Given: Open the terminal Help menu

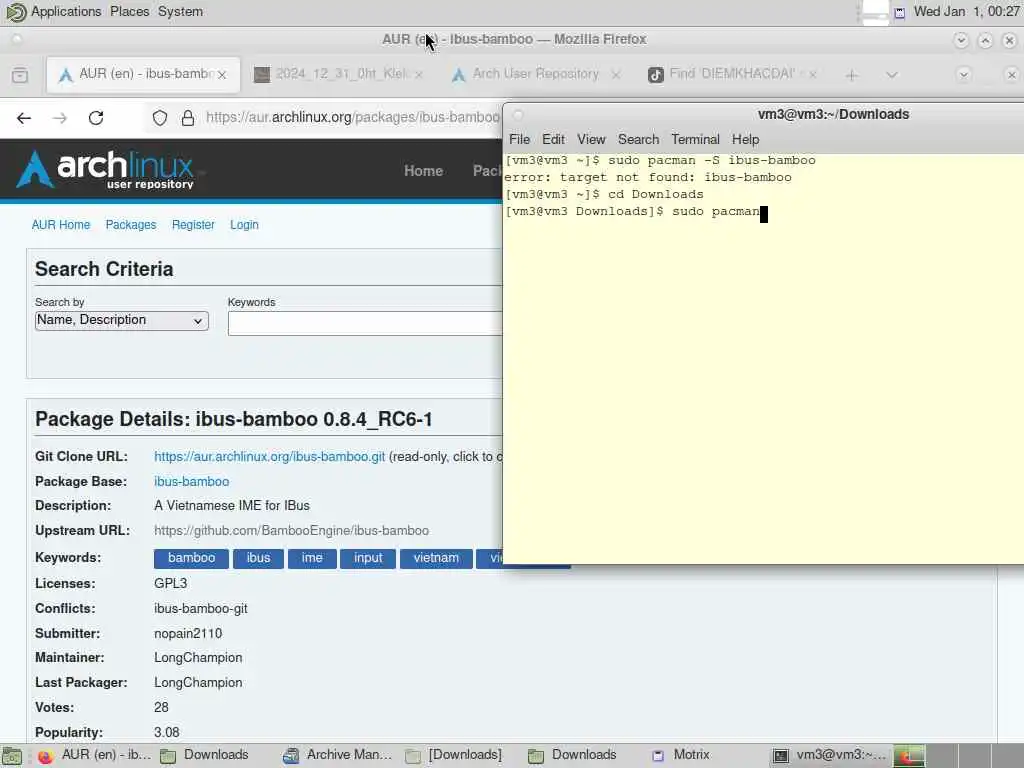Looking at the screenshot, I should 745,140.
